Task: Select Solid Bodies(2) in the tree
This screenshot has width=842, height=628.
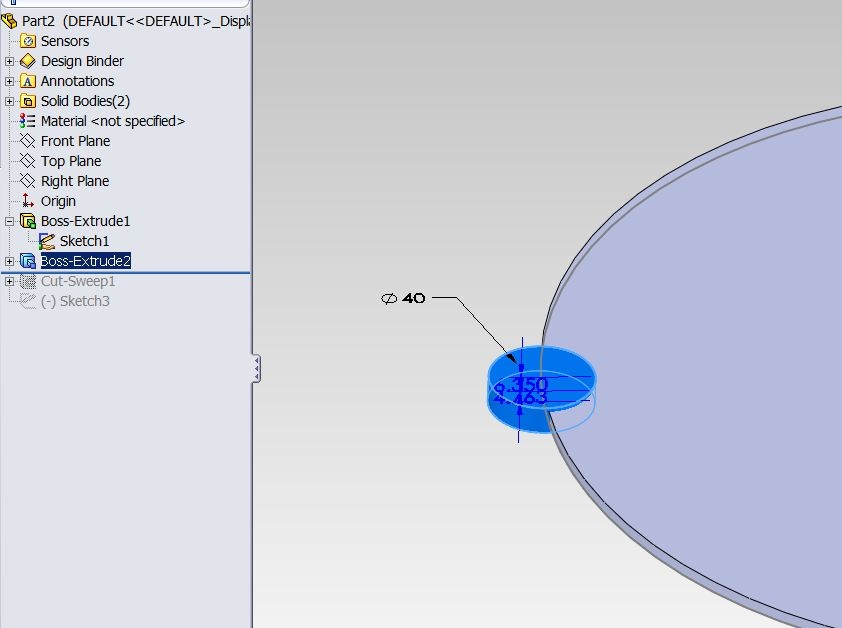Action: pyautogui.click(x=85, y=101)
